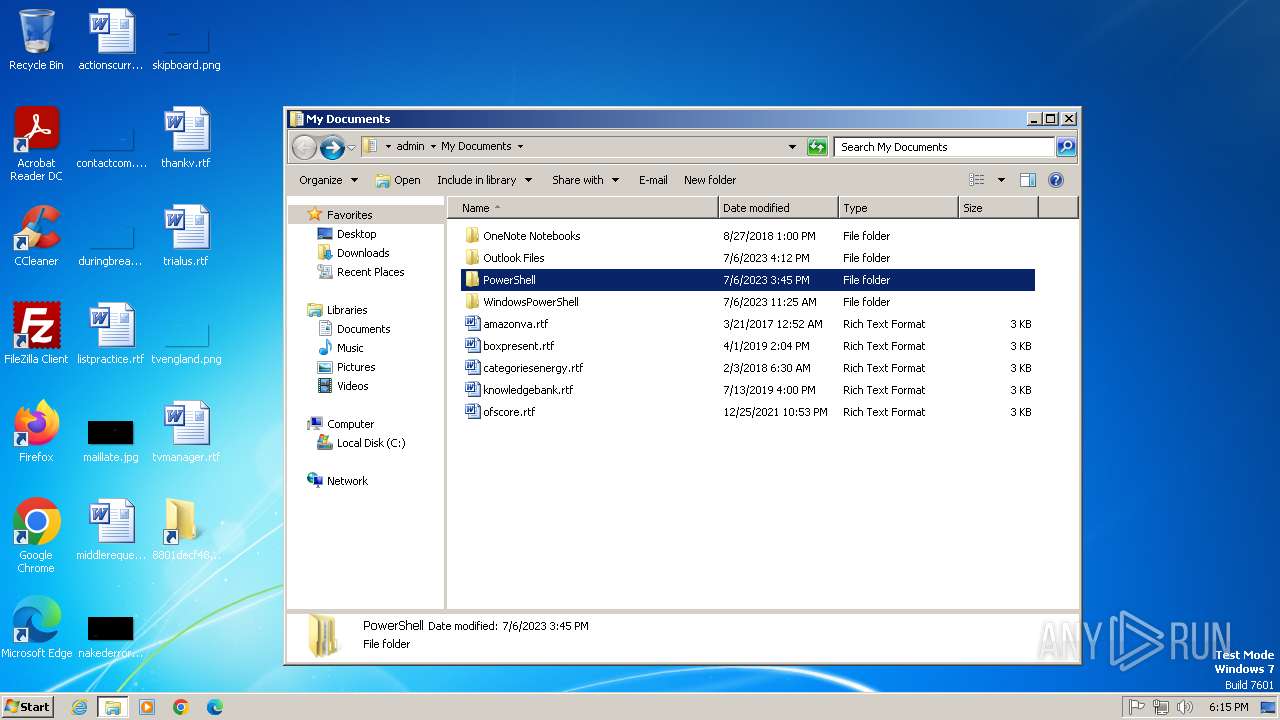Image resolution: width=1280 pixels, height=720 pixels.
Task: Open the Recycle Bin desktop icon
Action: coord(36,40)
